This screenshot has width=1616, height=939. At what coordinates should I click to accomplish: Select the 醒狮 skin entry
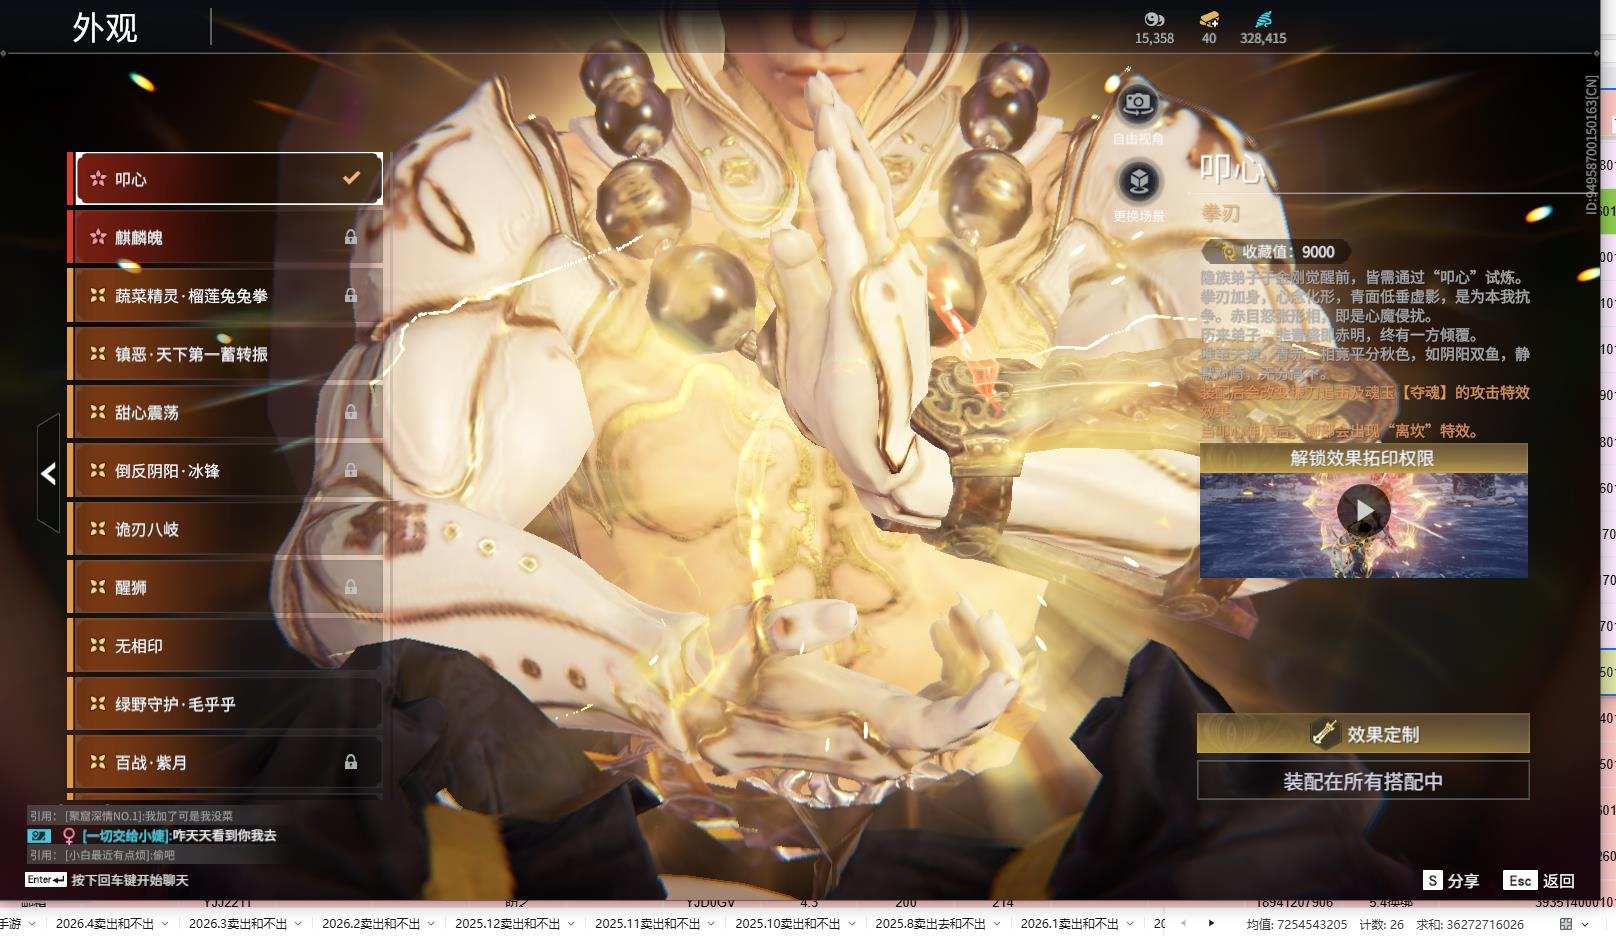pyautogui.click(x=227, y=587)
